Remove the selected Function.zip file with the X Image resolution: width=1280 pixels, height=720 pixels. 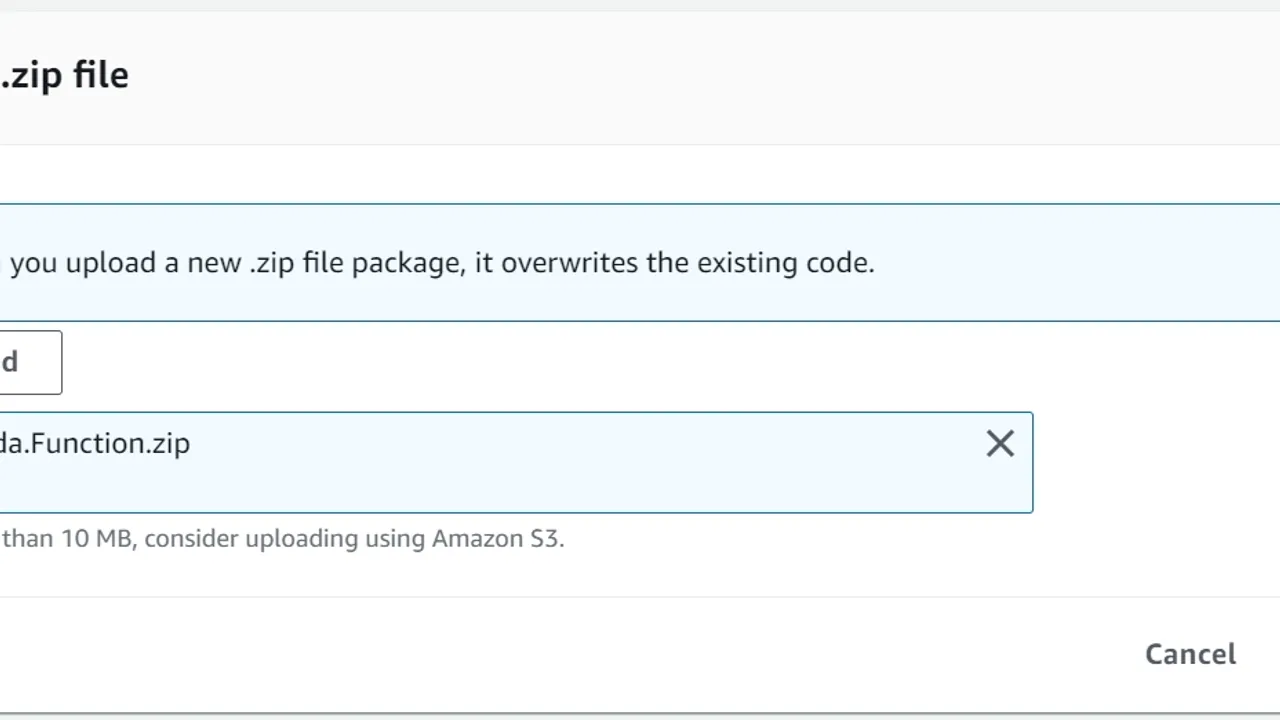coord(999,444)
